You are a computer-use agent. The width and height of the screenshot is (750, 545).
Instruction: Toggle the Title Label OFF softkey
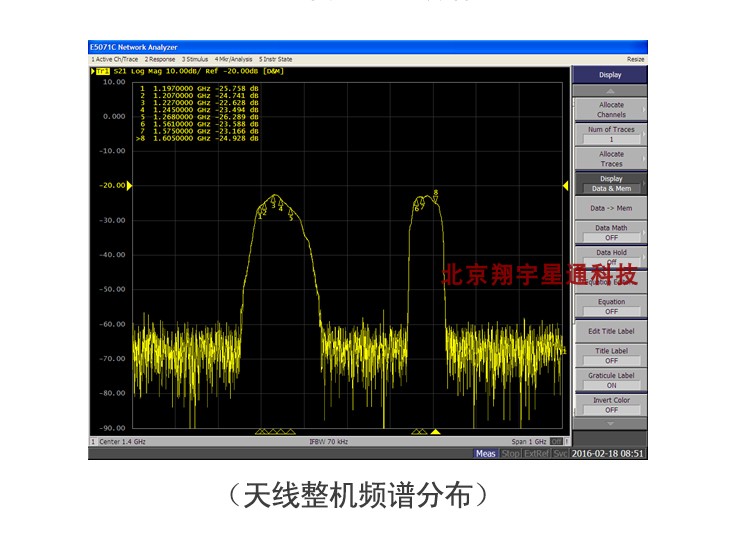[x=610, y=356]
